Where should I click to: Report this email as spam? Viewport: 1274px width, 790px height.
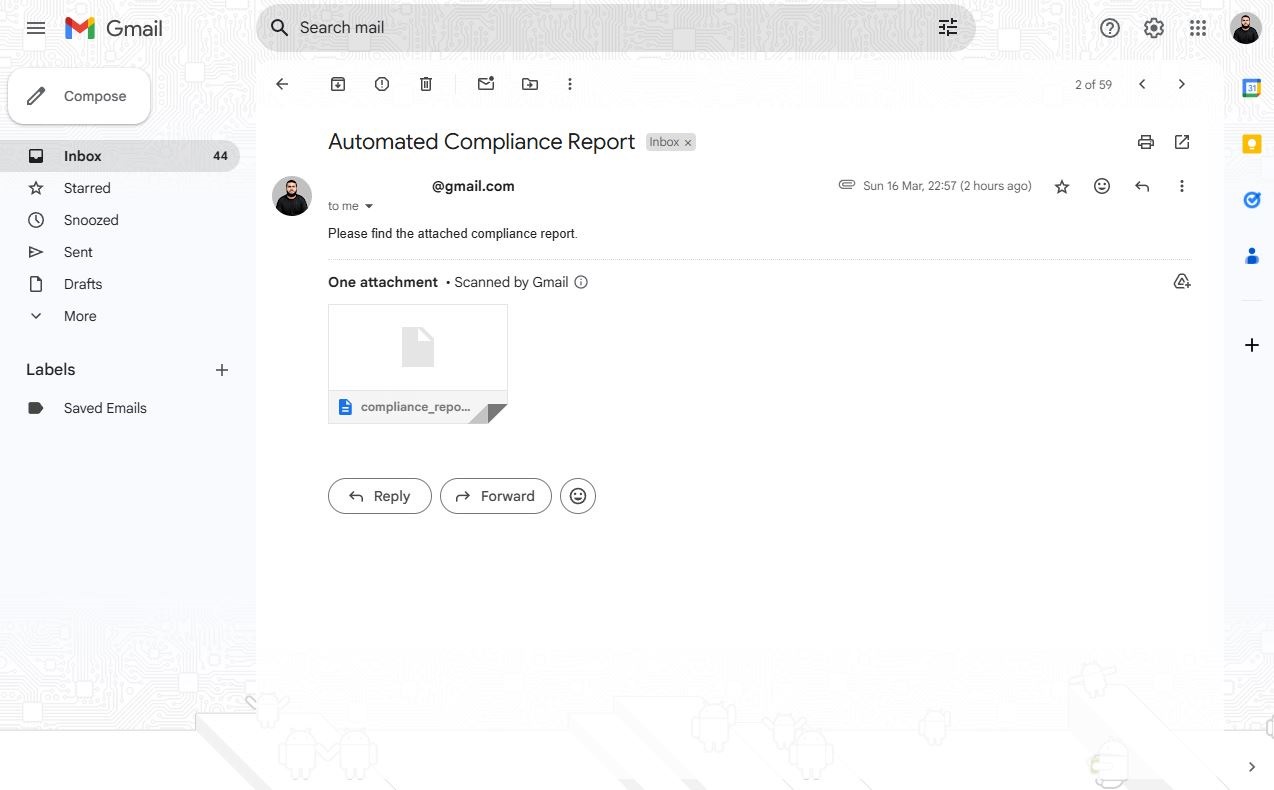(382, 84)
